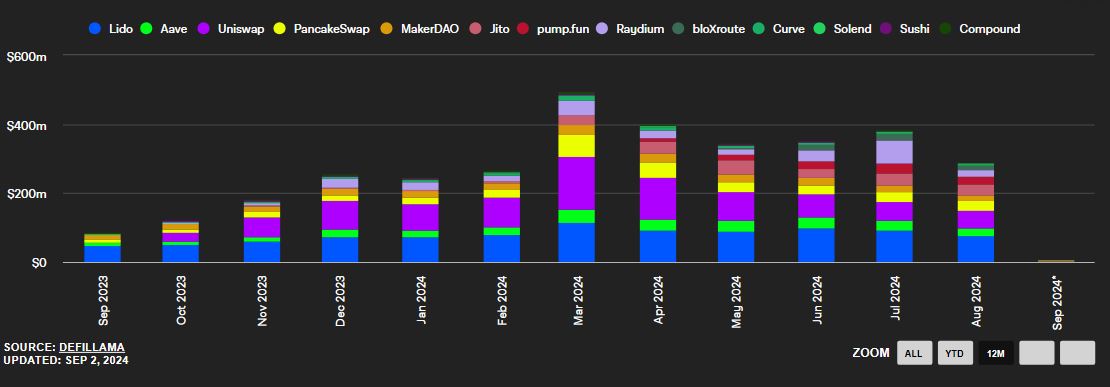
Task: Click the Nov 2023 stacked bar
Action: [262, 232]
